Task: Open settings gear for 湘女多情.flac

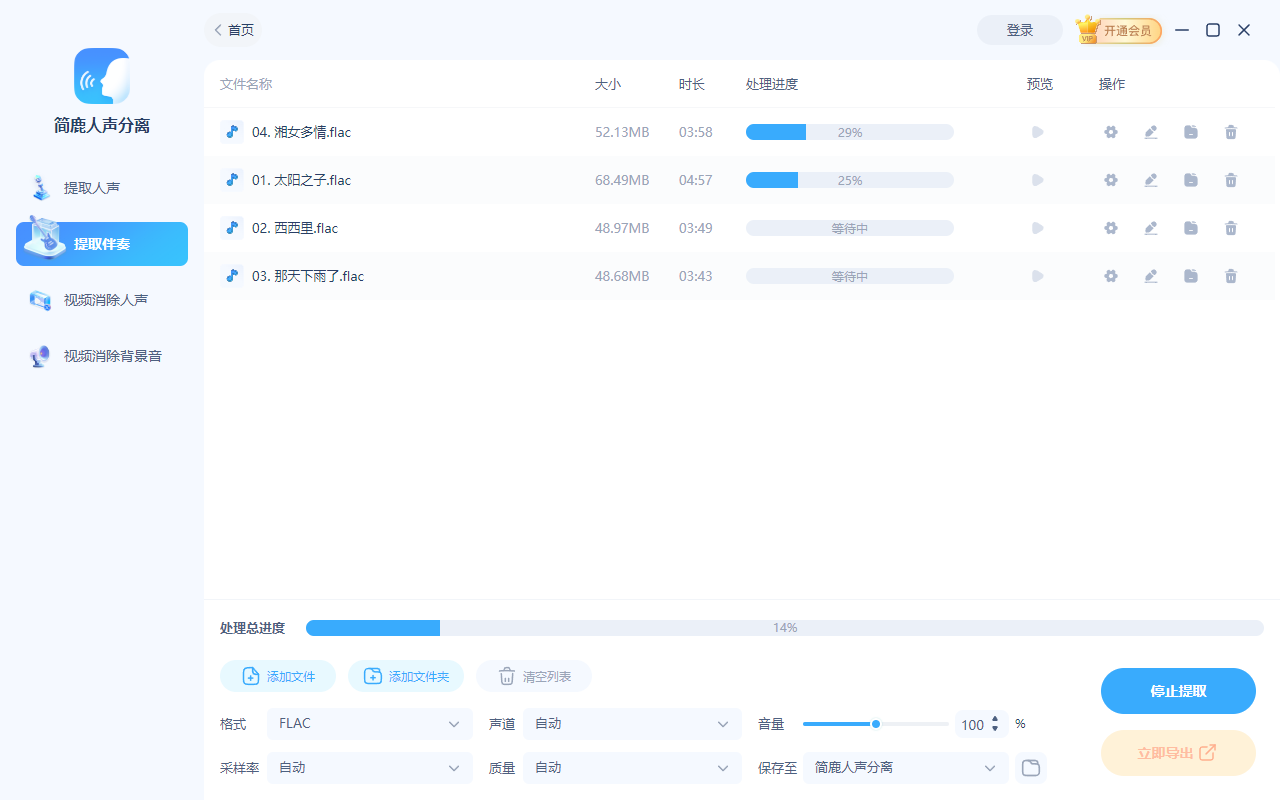Action: (1110, 131)
